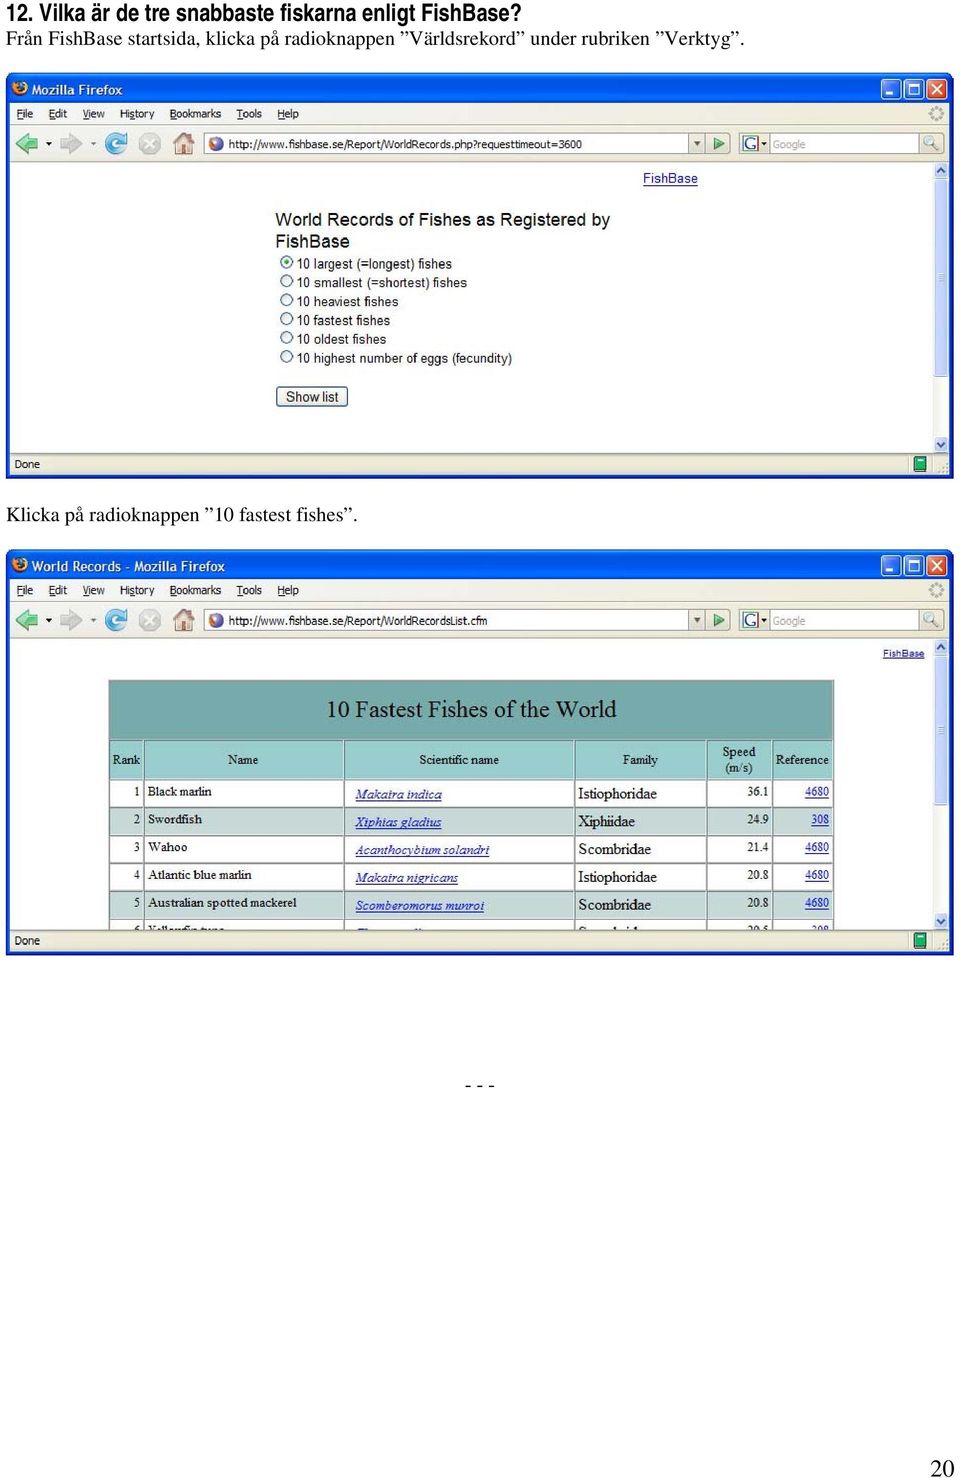Image resolution: width=960 pixels, height=1478 pixels.
Task: Open reference 308 link in Swordfish row
Action: point(820,820)
